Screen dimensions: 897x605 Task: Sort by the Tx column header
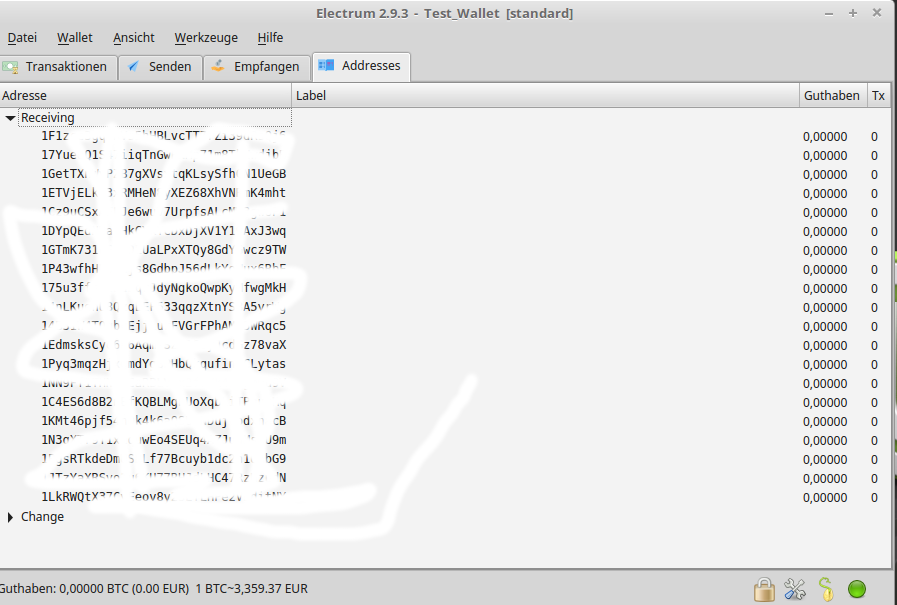pos(878,95)
